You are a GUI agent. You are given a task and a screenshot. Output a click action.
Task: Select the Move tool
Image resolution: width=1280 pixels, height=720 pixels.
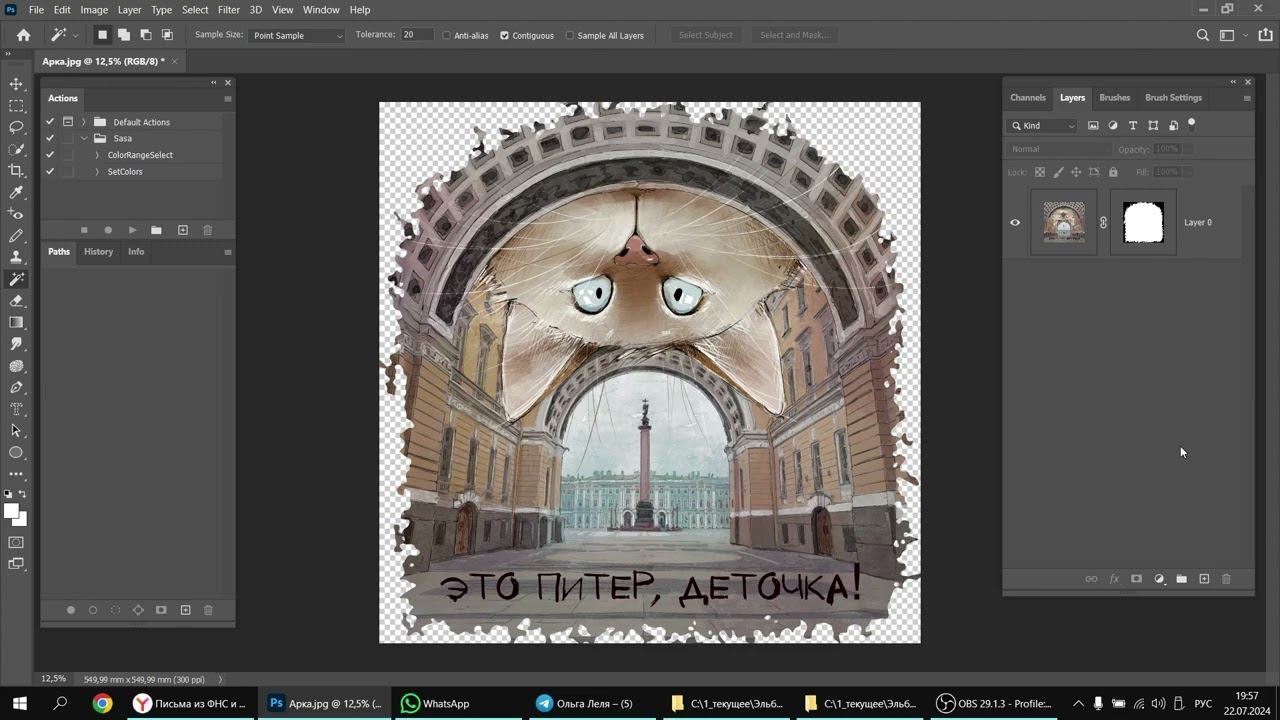tap(16, 84)
